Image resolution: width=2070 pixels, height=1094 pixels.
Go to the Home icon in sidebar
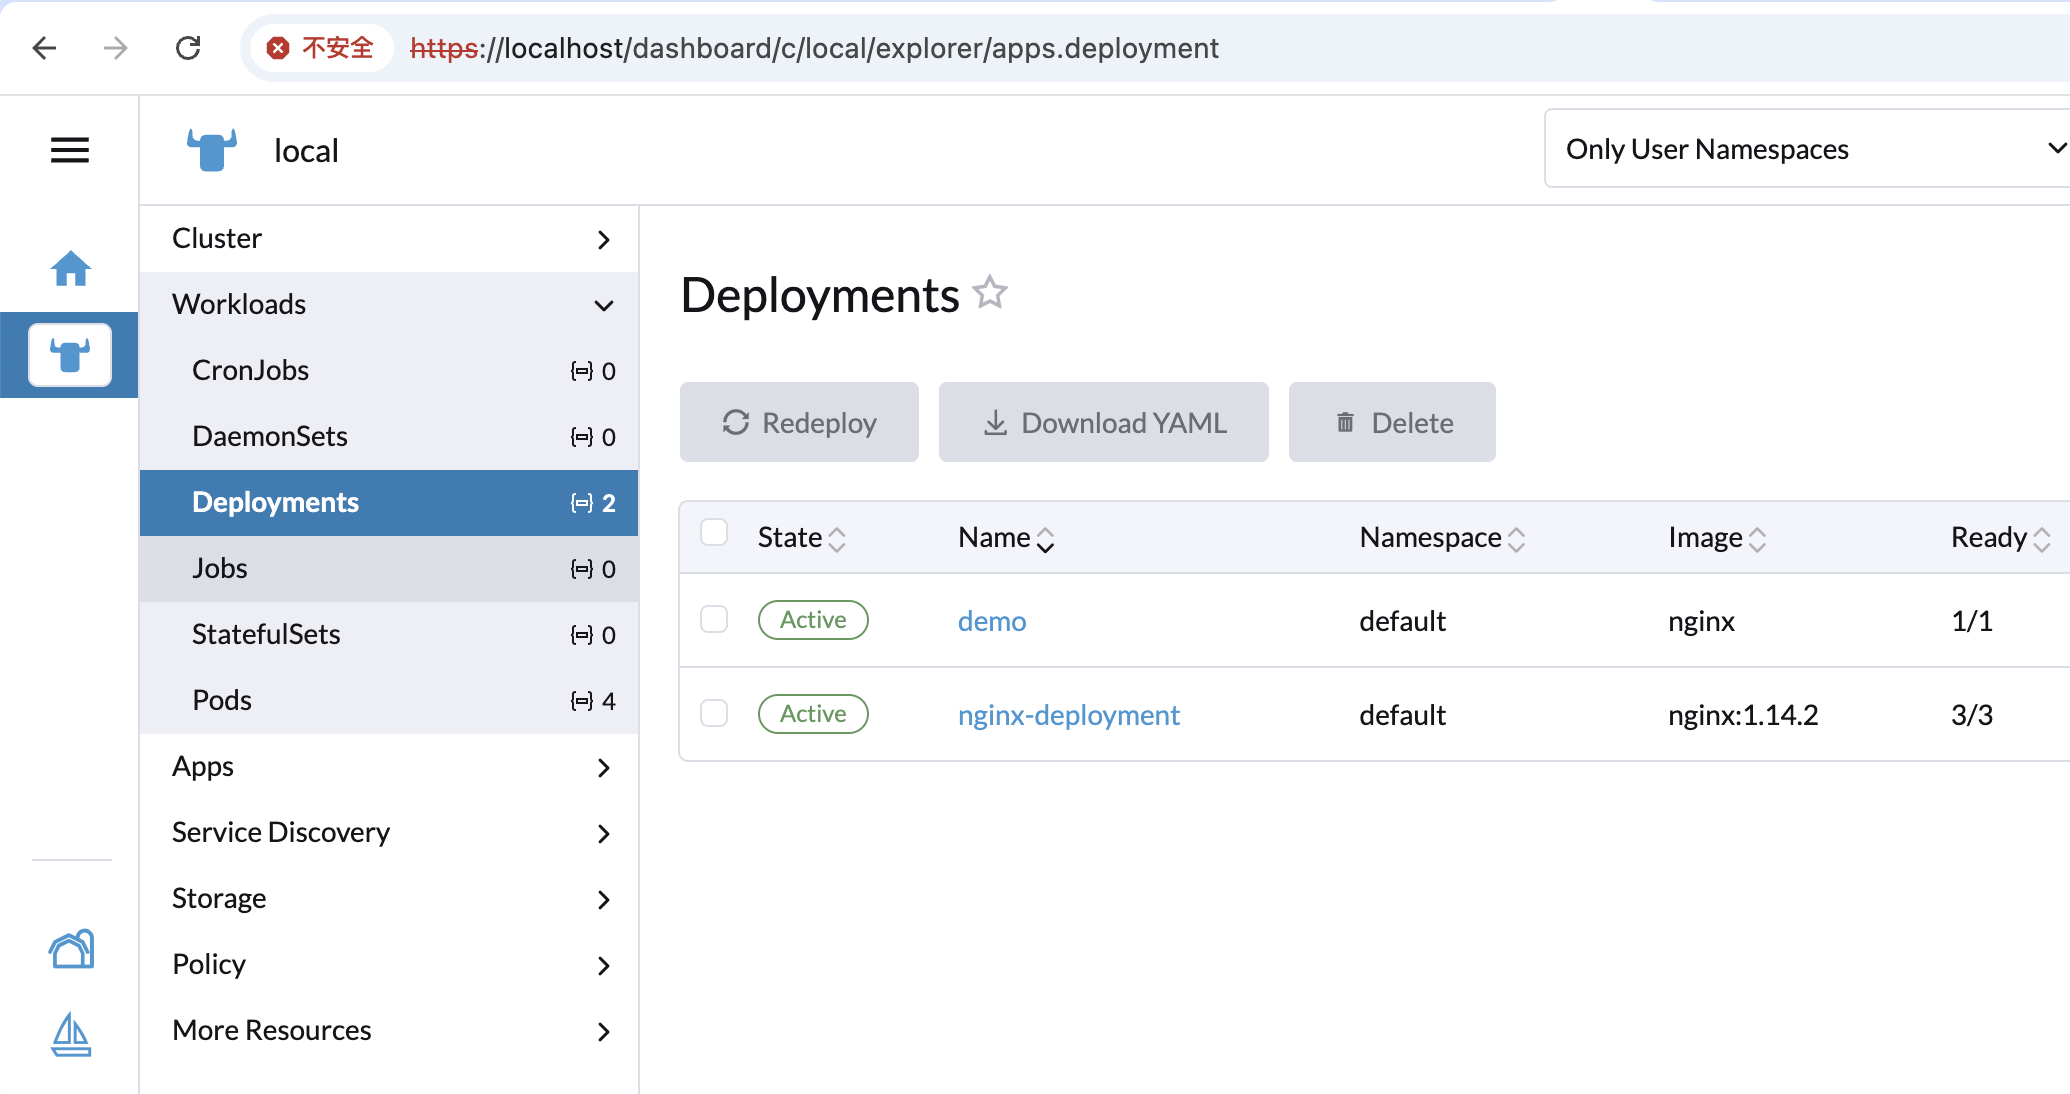pos(71,268)
